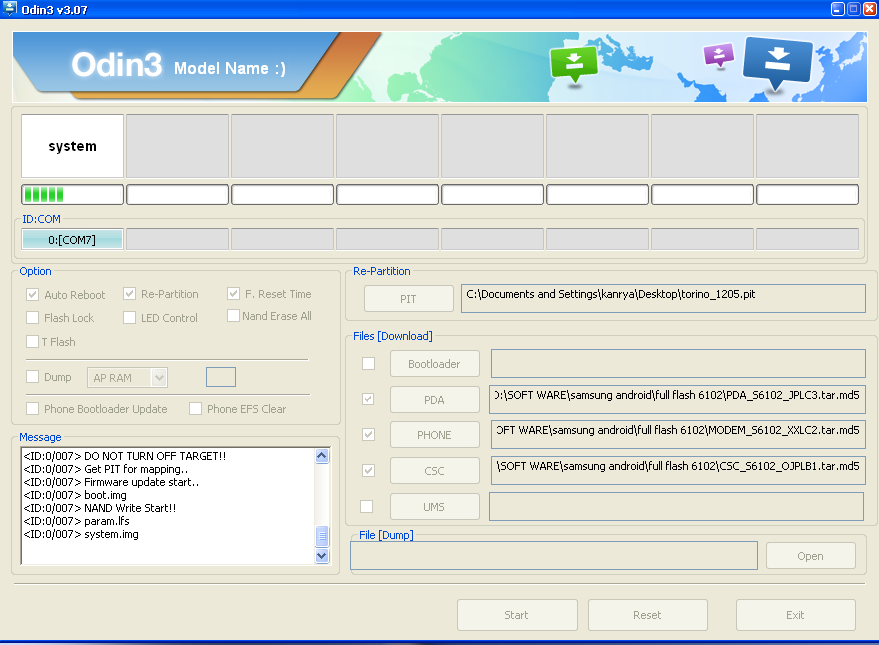The image size is (879, 645).
Task: Enable the LED Control option
Action: (129, 318)
